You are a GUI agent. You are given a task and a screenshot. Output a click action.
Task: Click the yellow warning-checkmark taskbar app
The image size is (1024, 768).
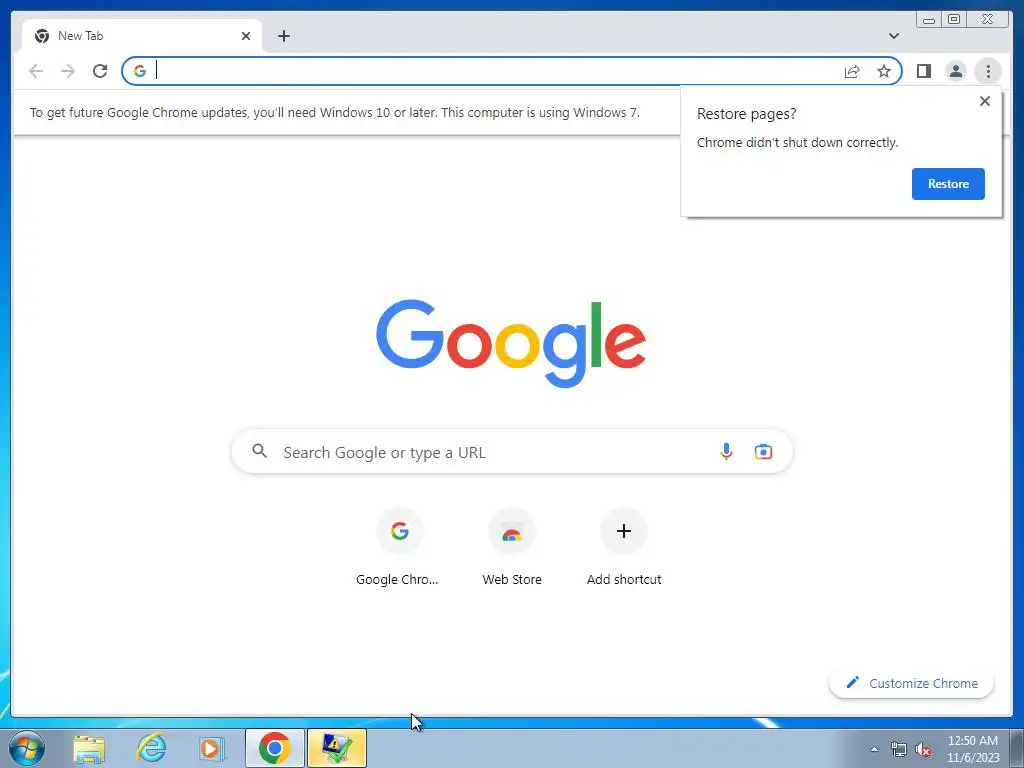[336, 748]
